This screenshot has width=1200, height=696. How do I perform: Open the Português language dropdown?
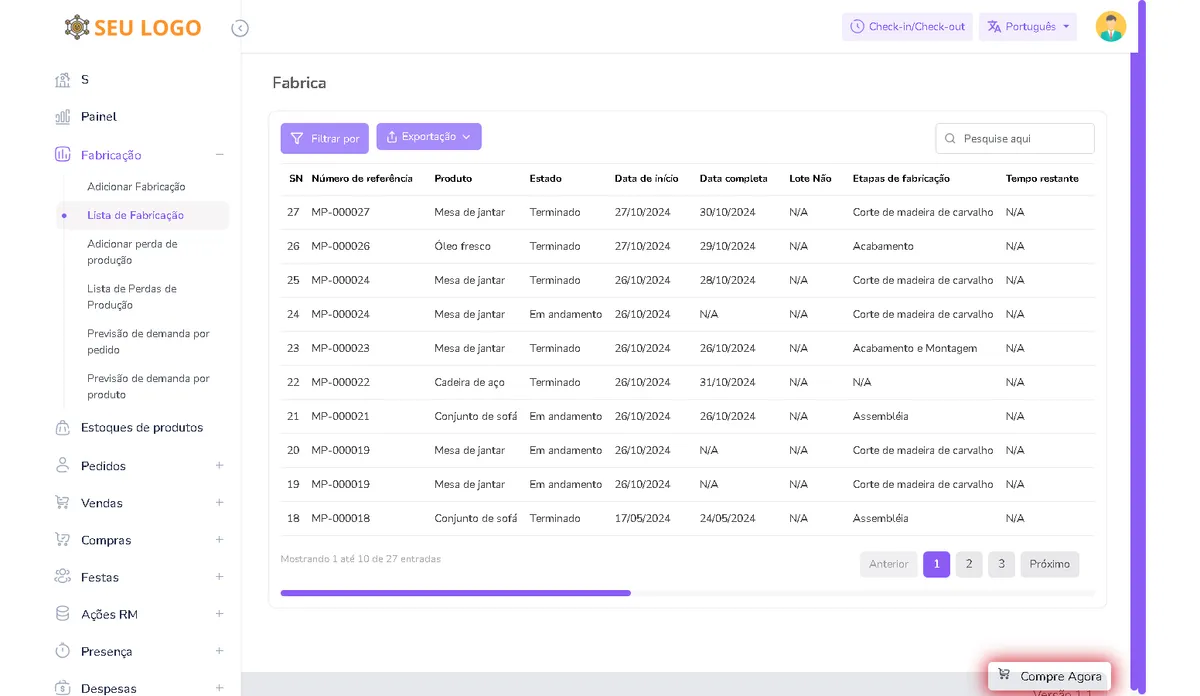[x=1027, y=27]
